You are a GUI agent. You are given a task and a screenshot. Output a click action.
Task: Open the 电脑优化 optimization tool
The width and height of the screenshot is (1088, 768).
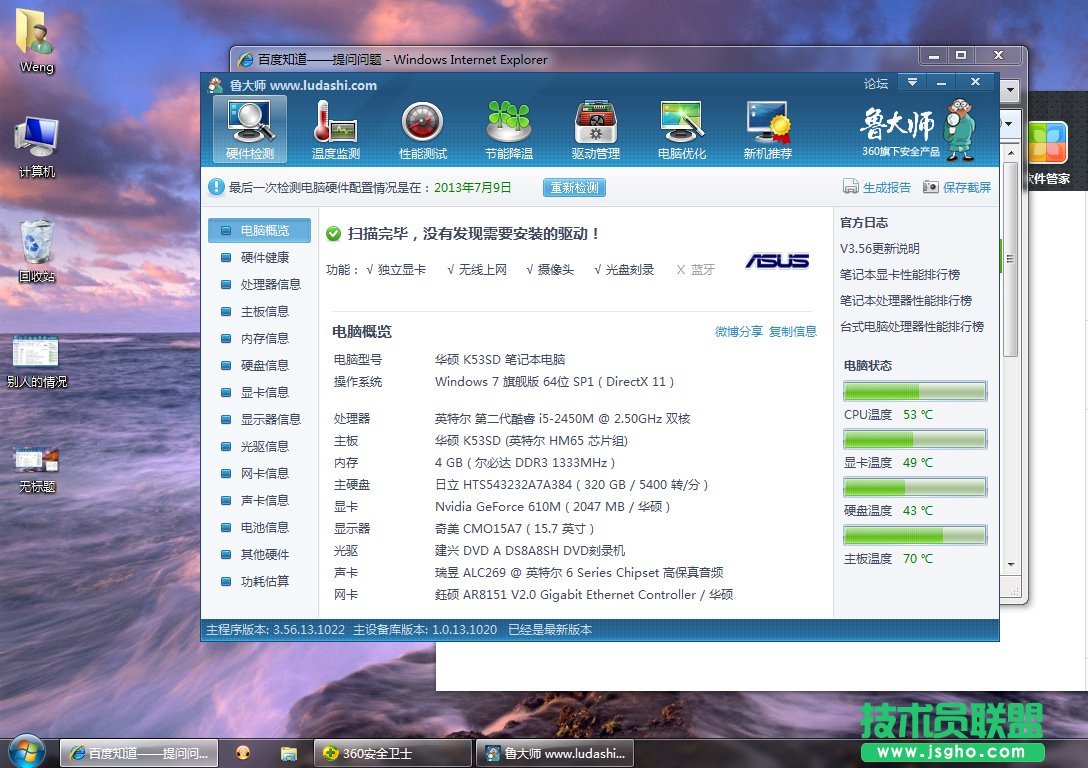(682, 128)
